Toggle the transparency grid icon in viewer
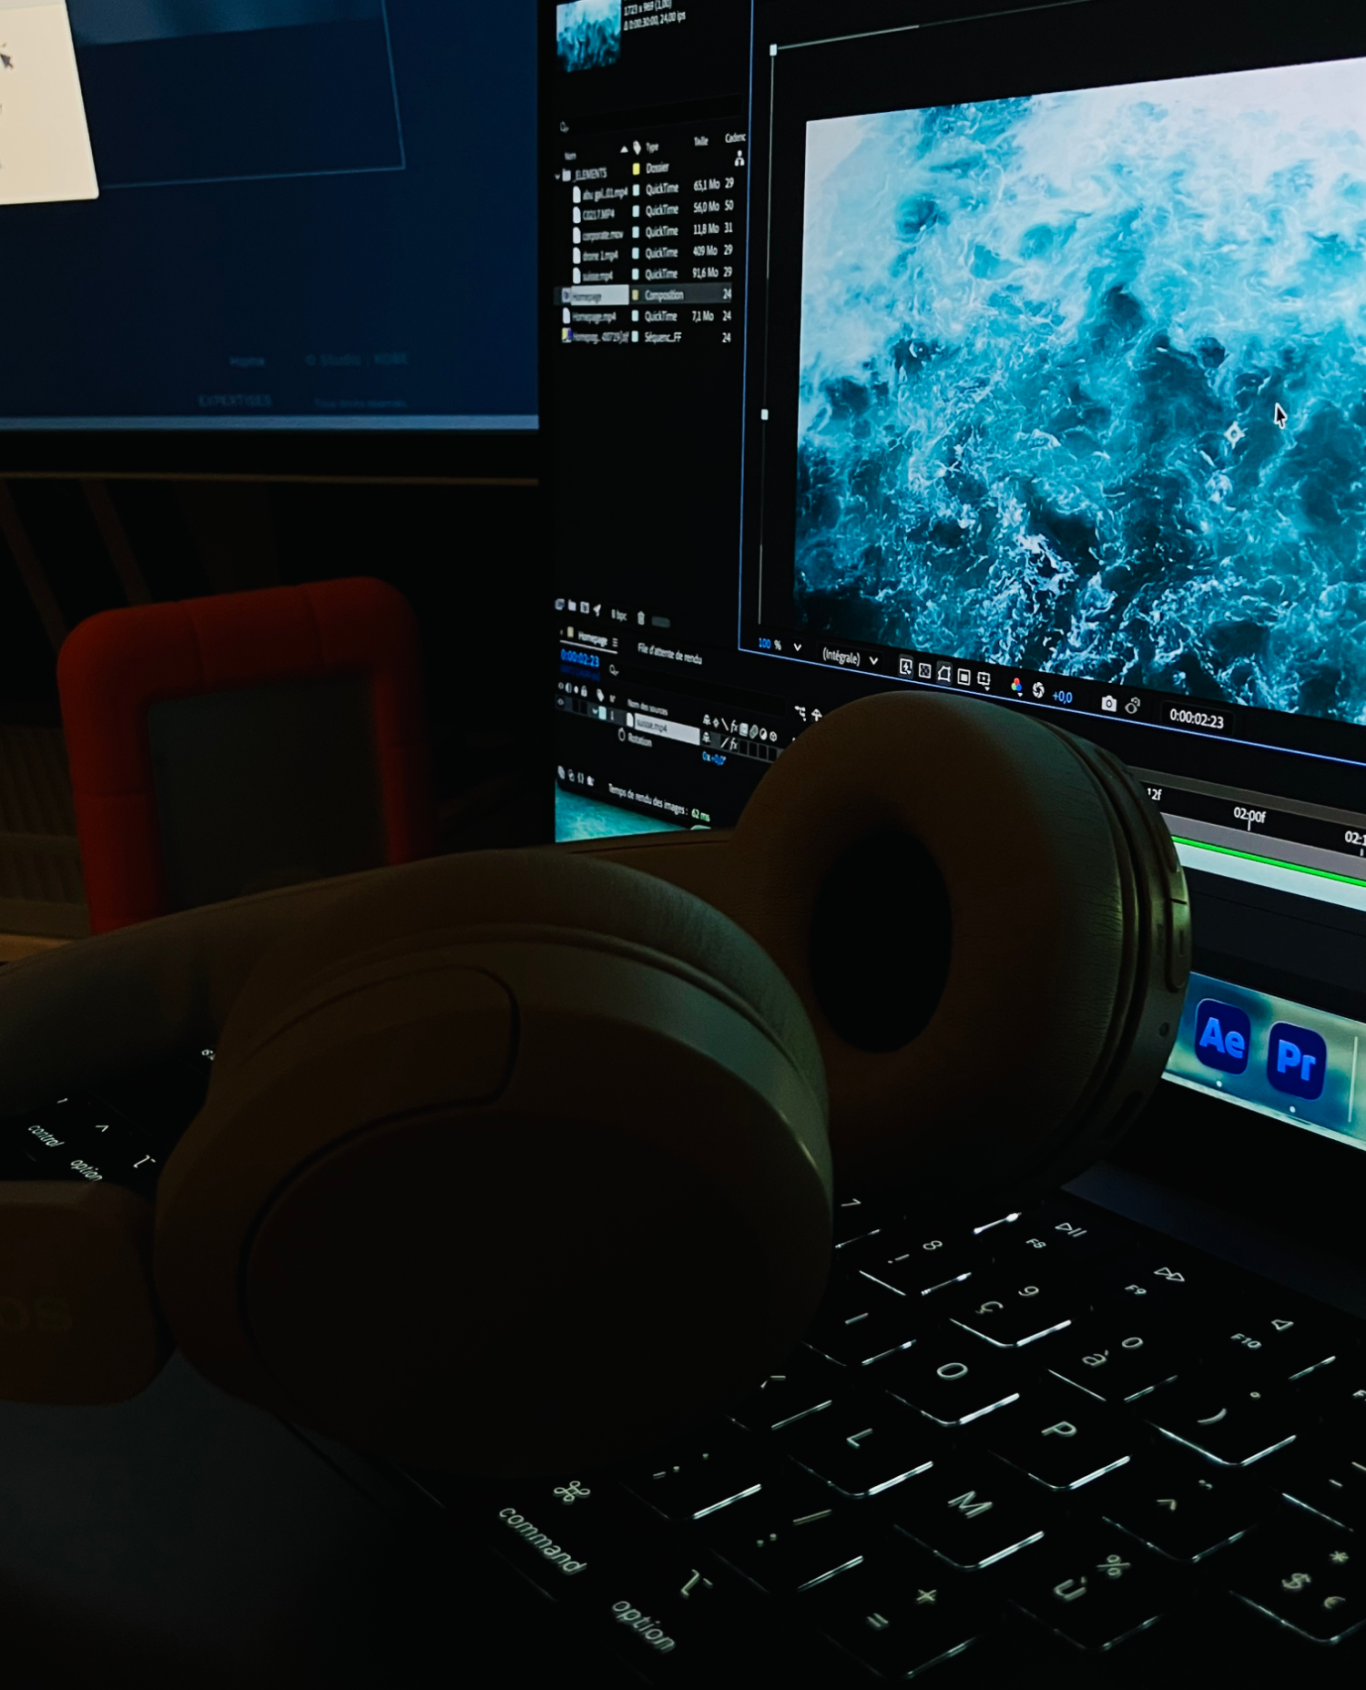This screenshot has width=1366, height=1690. point(924,671)
